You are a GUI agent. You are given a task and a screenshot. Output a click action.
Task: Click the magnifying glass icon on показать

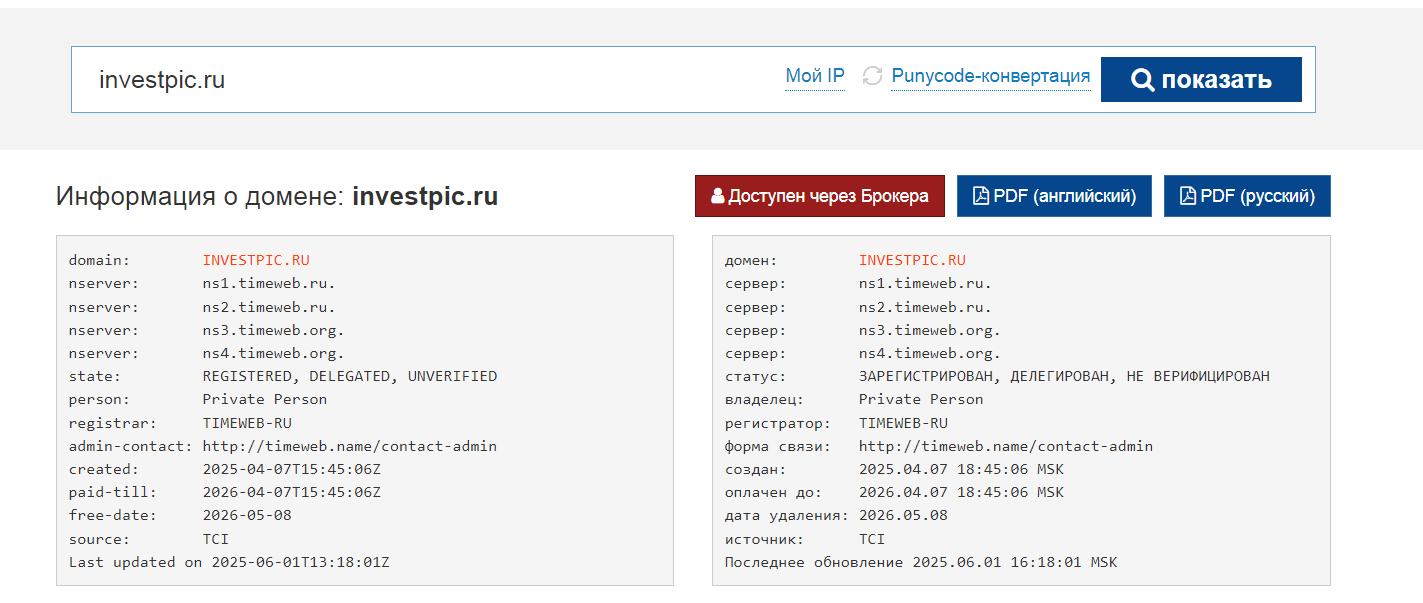[x=1142, y=80]
